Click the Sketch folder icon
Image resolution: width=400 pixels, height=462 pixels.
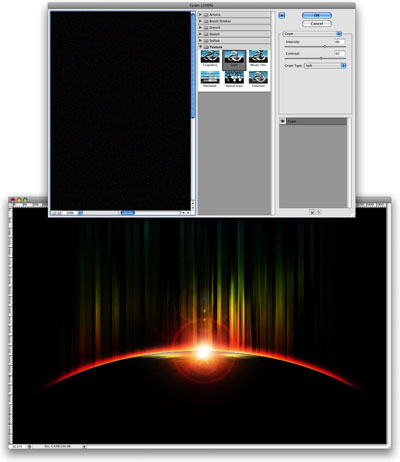(x=206, y=34)
